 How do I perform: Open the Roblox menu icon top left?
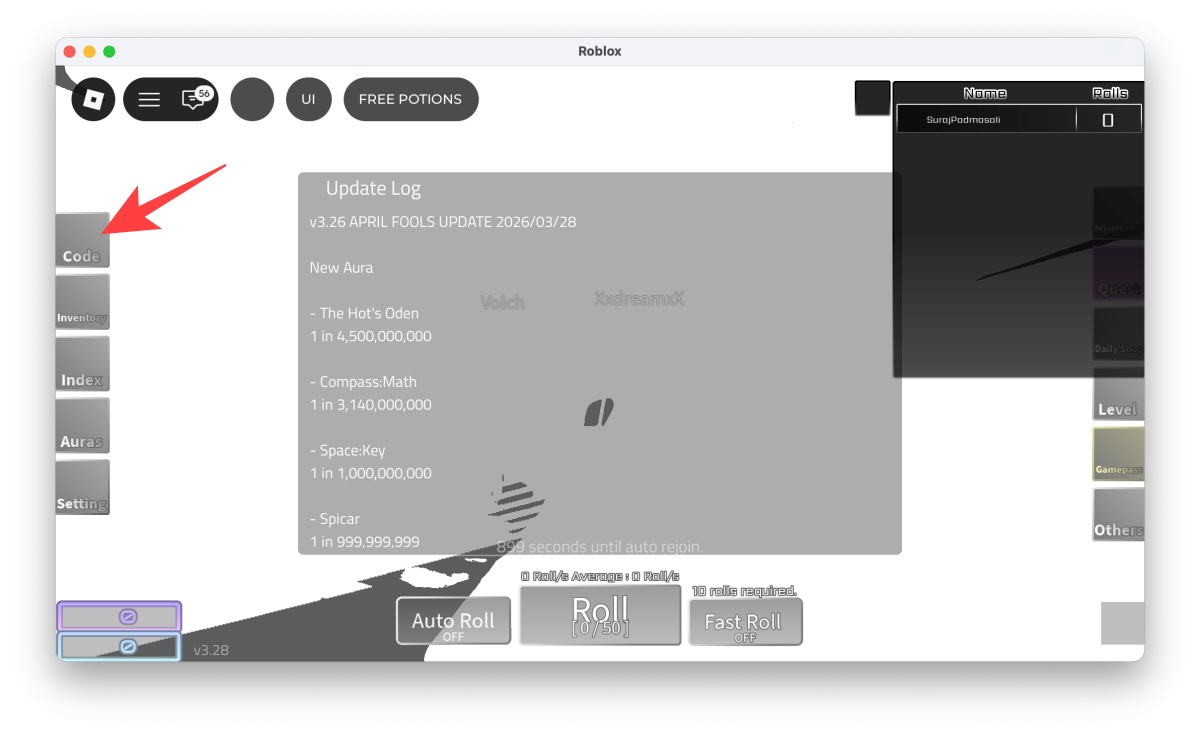[92, 99]
